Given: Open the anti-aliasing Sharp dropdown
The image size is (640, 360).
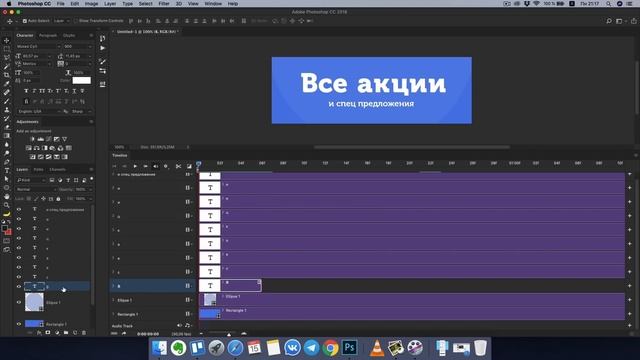Looking at the screenshot, I should tap(81, 111).
